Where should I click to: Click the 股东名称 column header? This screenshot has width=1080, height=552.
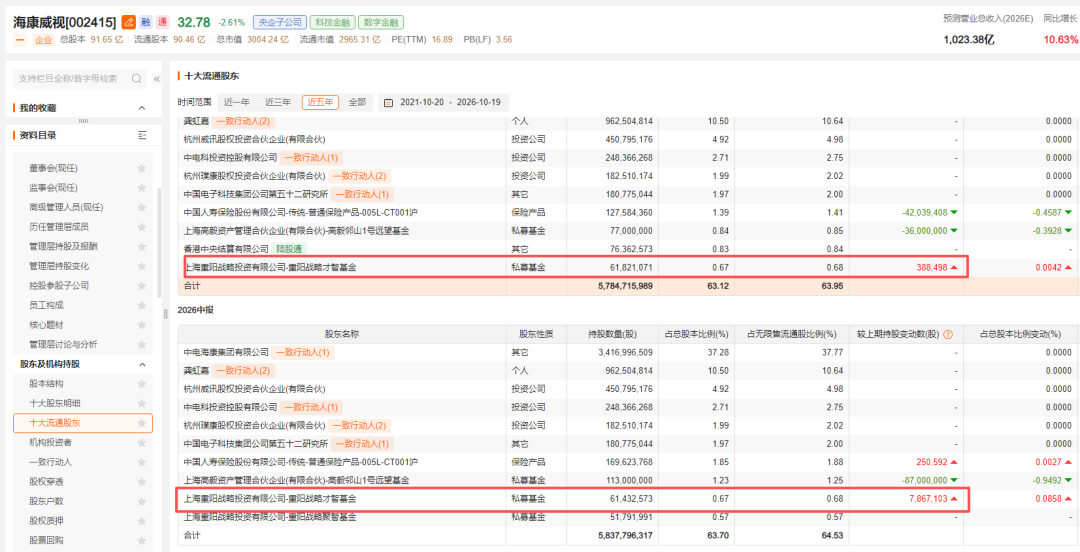pyautogui.click(x=342, y=334)
